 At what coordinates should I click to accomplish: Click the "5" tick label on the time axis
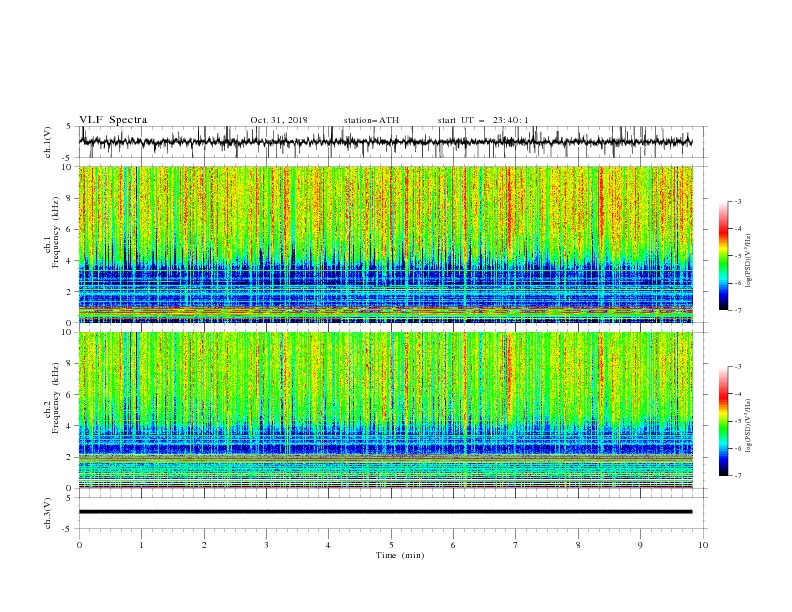391,545
